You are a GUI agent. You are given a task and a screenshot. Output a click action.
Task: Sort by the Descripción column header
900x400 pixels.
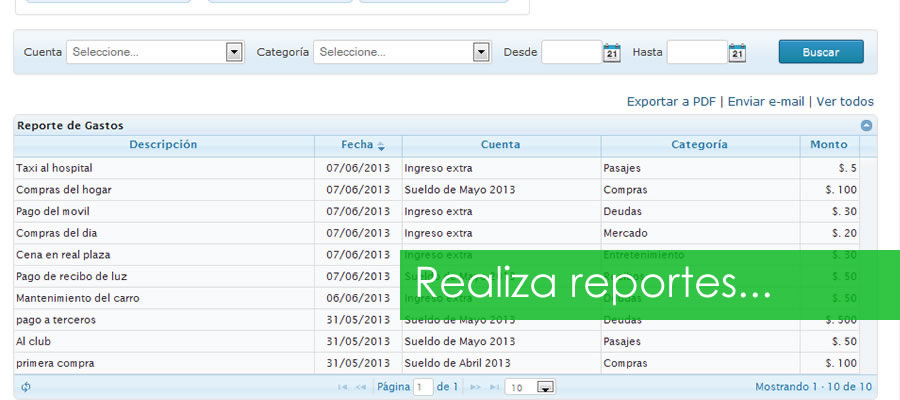(163, 145)
